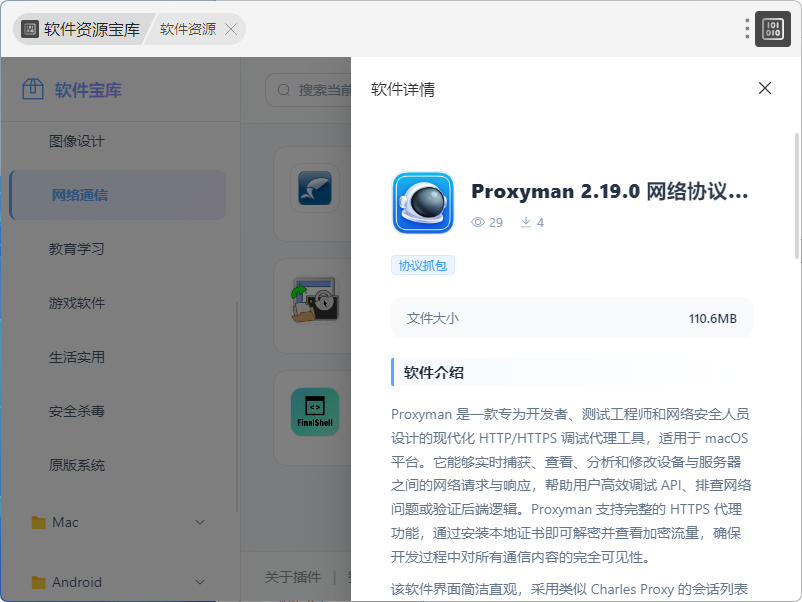Click the binary plugin icon top right
802x602 pixels.
(x=772, y=29)
